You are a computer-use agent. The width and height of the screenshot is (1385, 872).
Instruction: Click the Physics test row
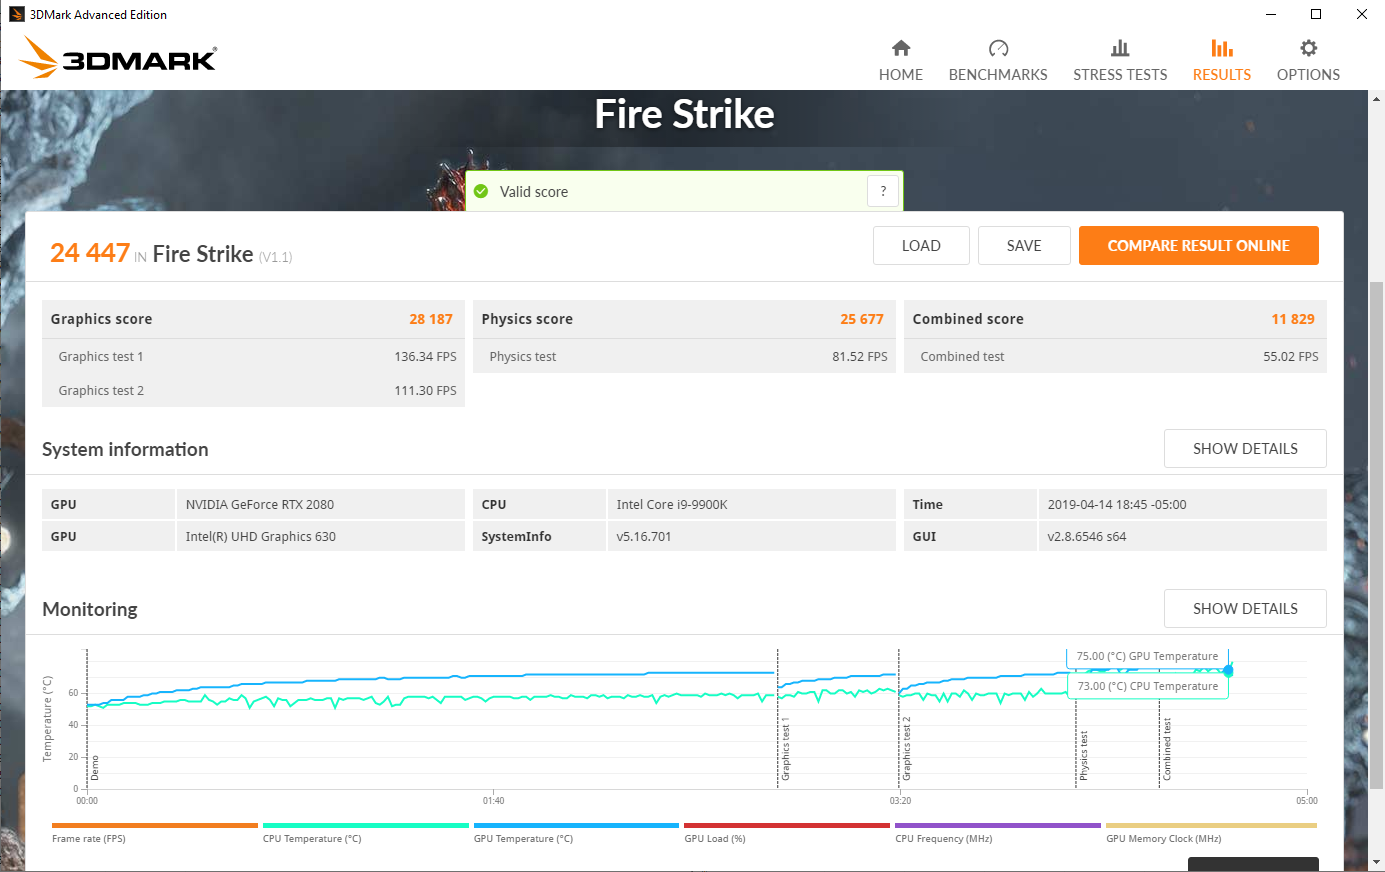pyautogui.click(x=684, y=356)
